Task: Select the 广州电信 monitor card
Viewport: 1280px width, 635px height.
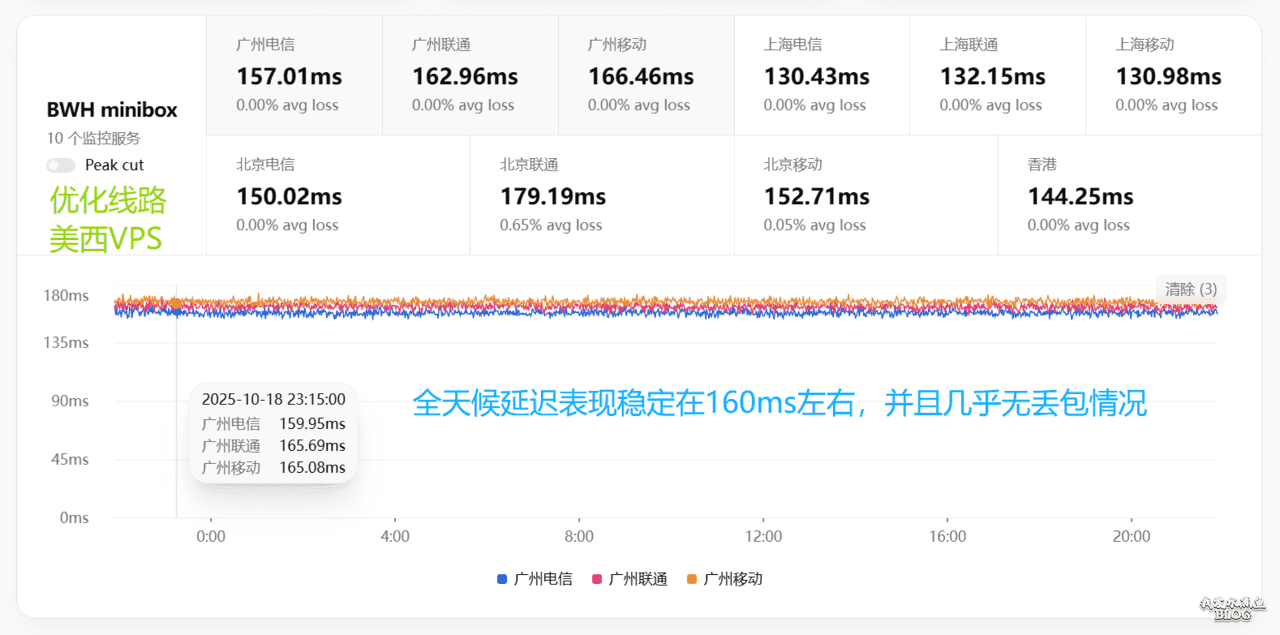Action: pyautogui.click(x=294, y=75)
